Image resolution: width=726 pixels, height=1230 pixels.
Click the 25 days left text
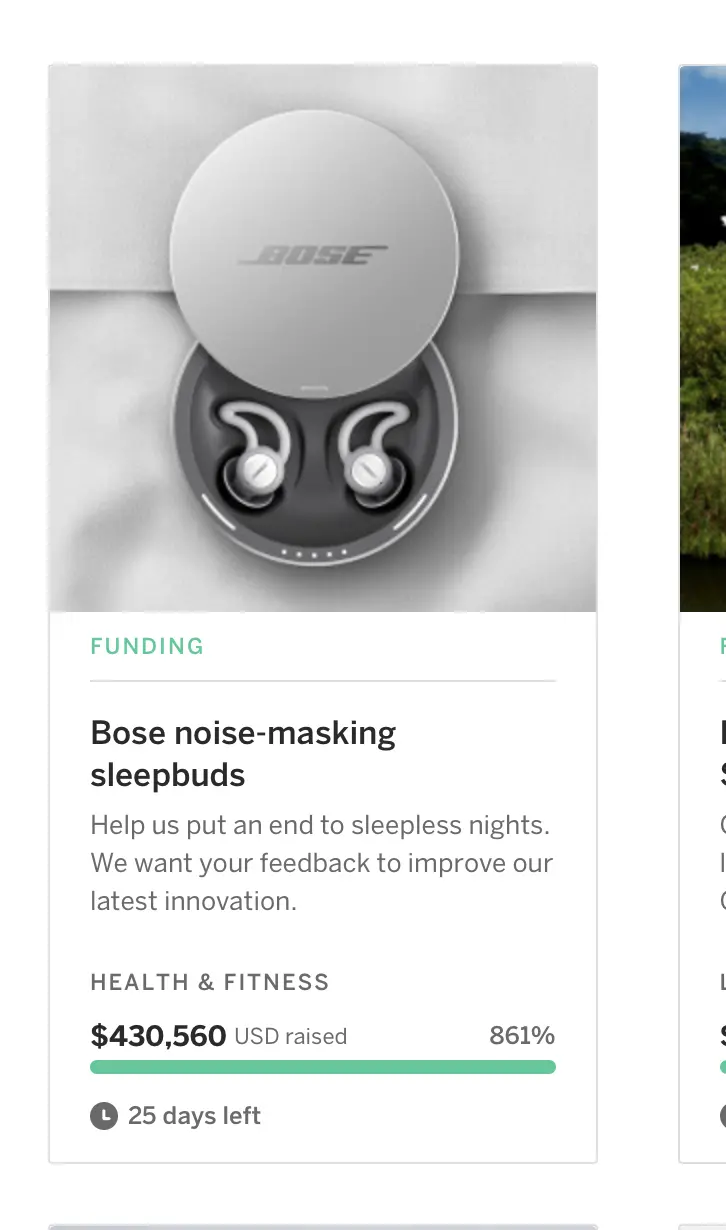coord(194,1115)
